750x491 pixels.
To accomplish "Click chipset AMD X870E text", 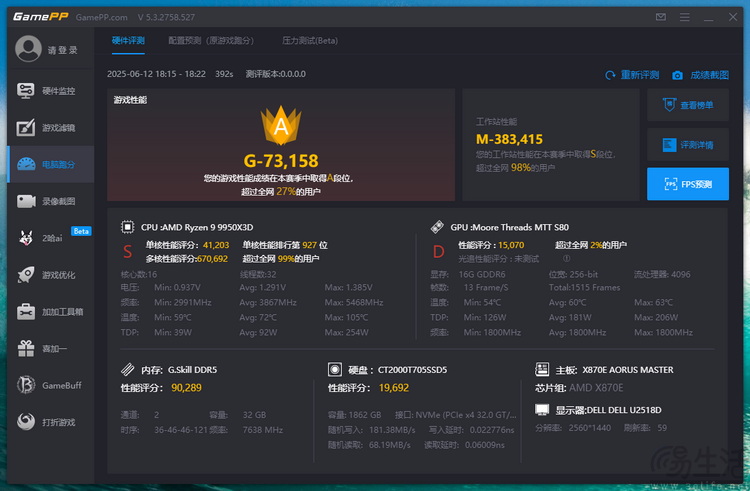I will point(596,388).
